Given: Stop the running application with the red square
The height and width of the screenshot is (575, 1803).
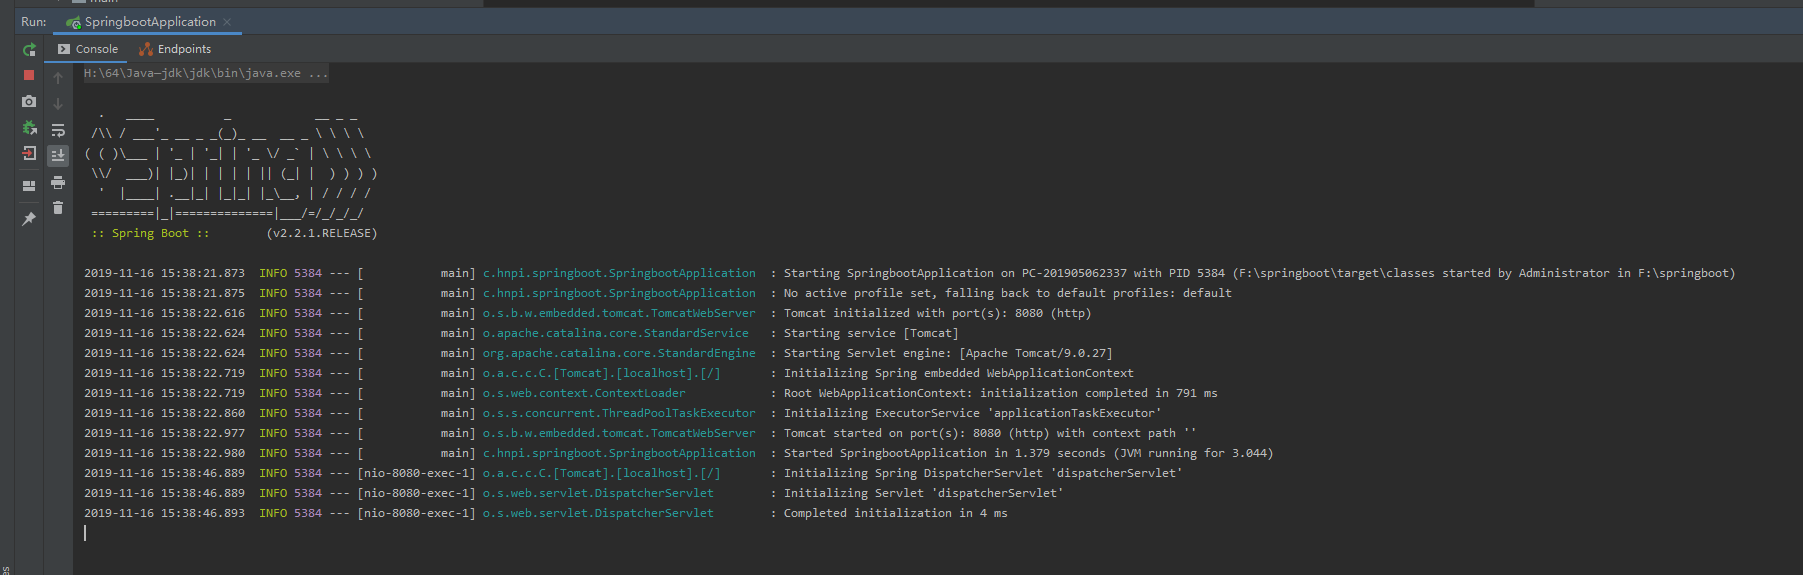Looking at the screenshot, I should (29, 75).
